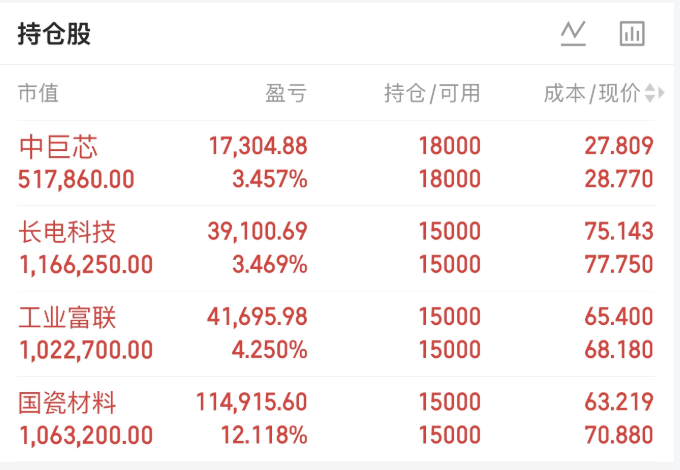The image size is (680, 470).
Task: Open the 工业富联 stock holding
Action: pyautogui.click(x=336, y=334)
